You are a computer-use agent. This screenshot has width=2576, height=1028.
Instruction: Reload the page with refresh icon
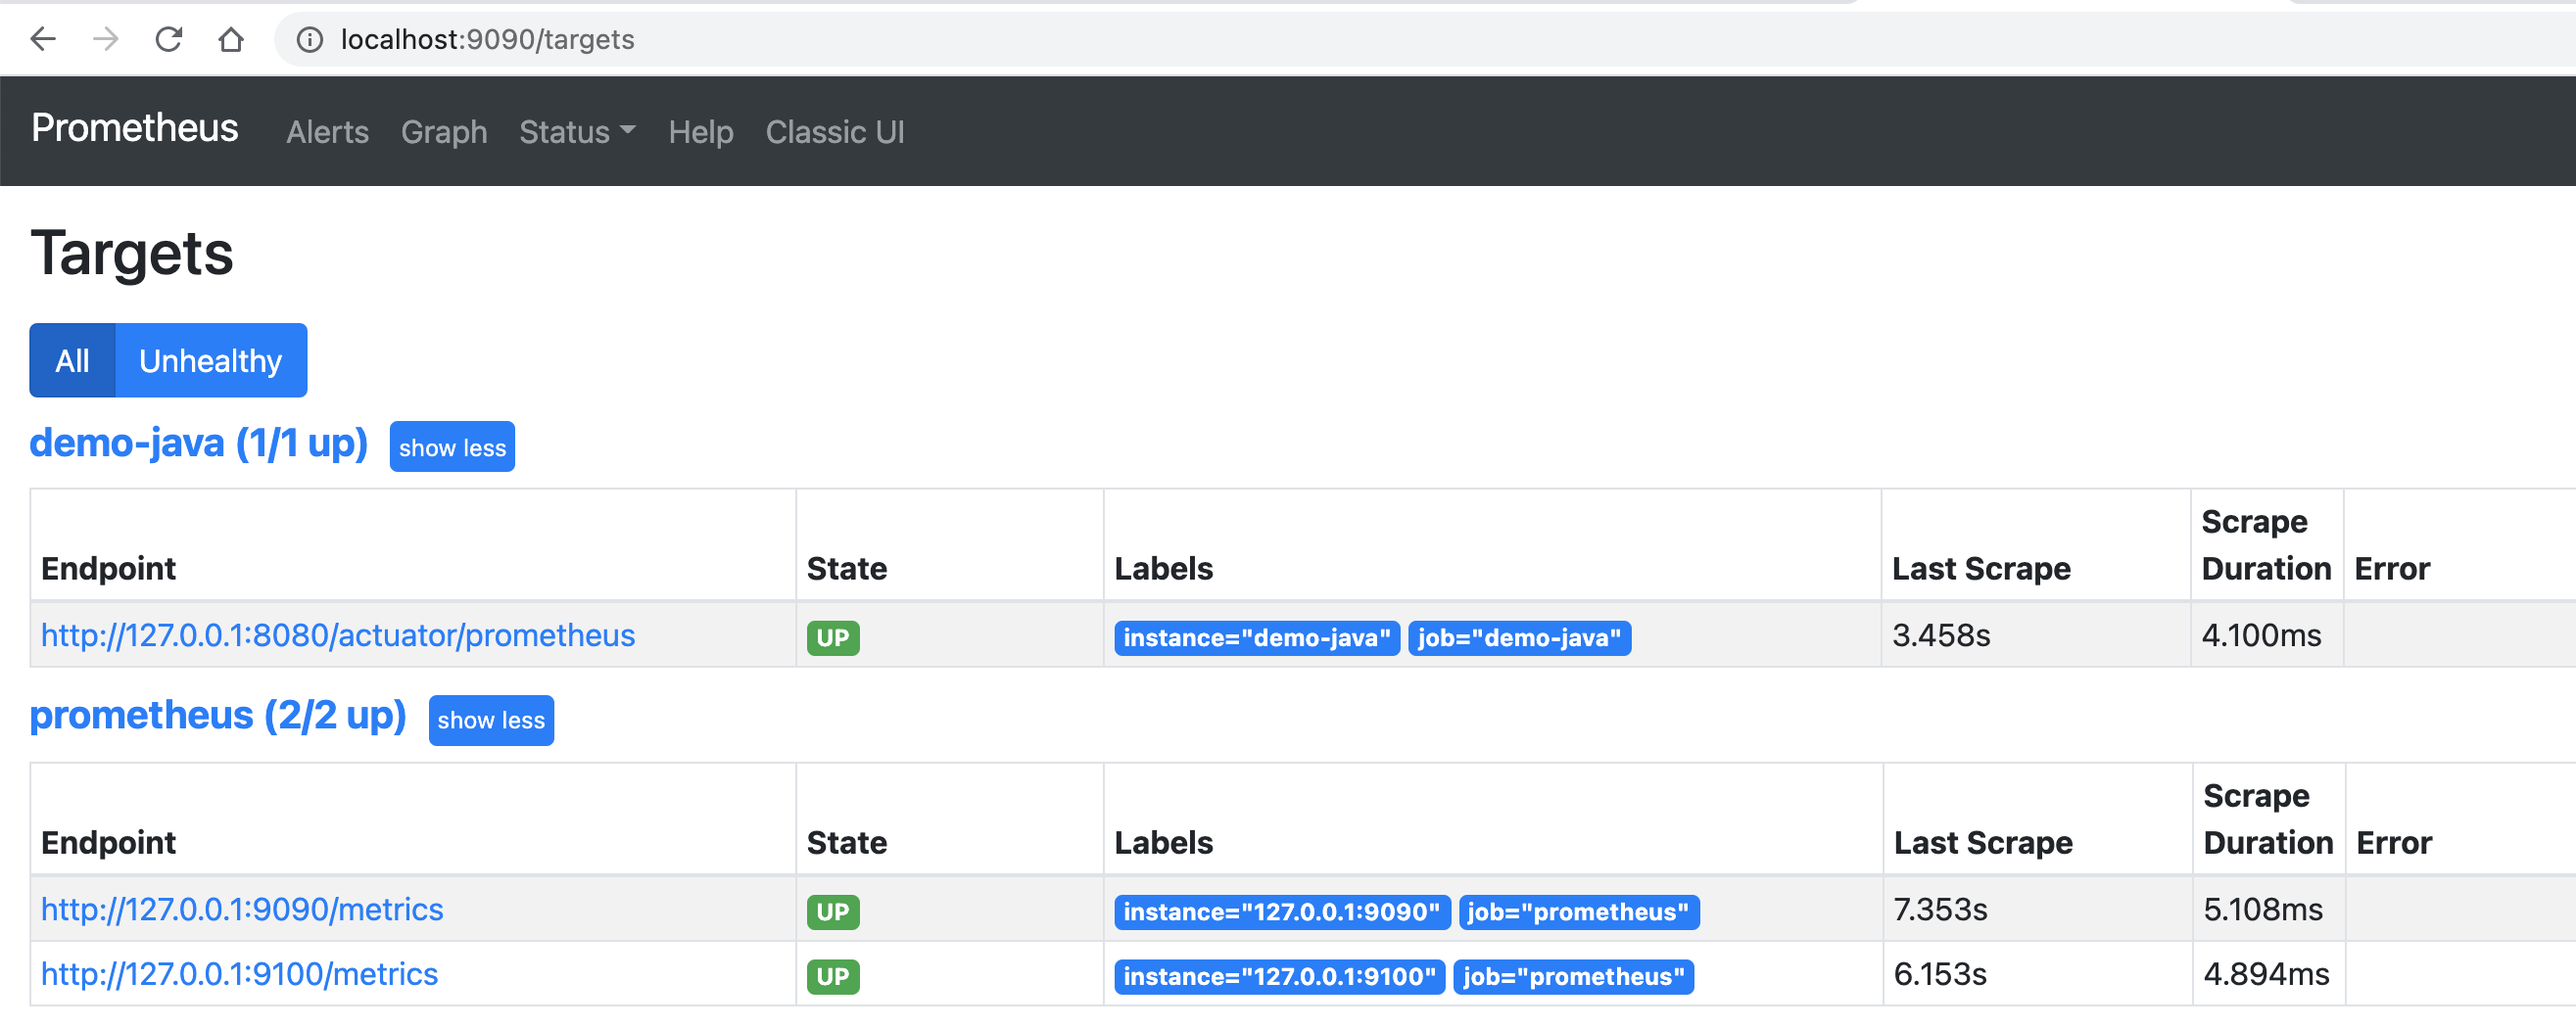169,39
